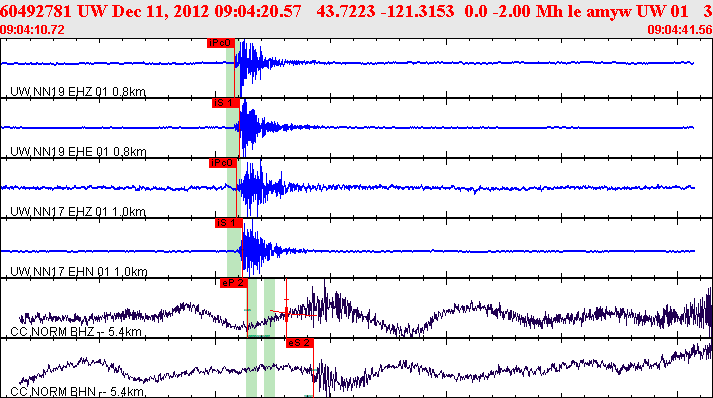Click the red crosshair marker on NORM BHZ trace
The image size is (713, 398).
click(286, 312)
